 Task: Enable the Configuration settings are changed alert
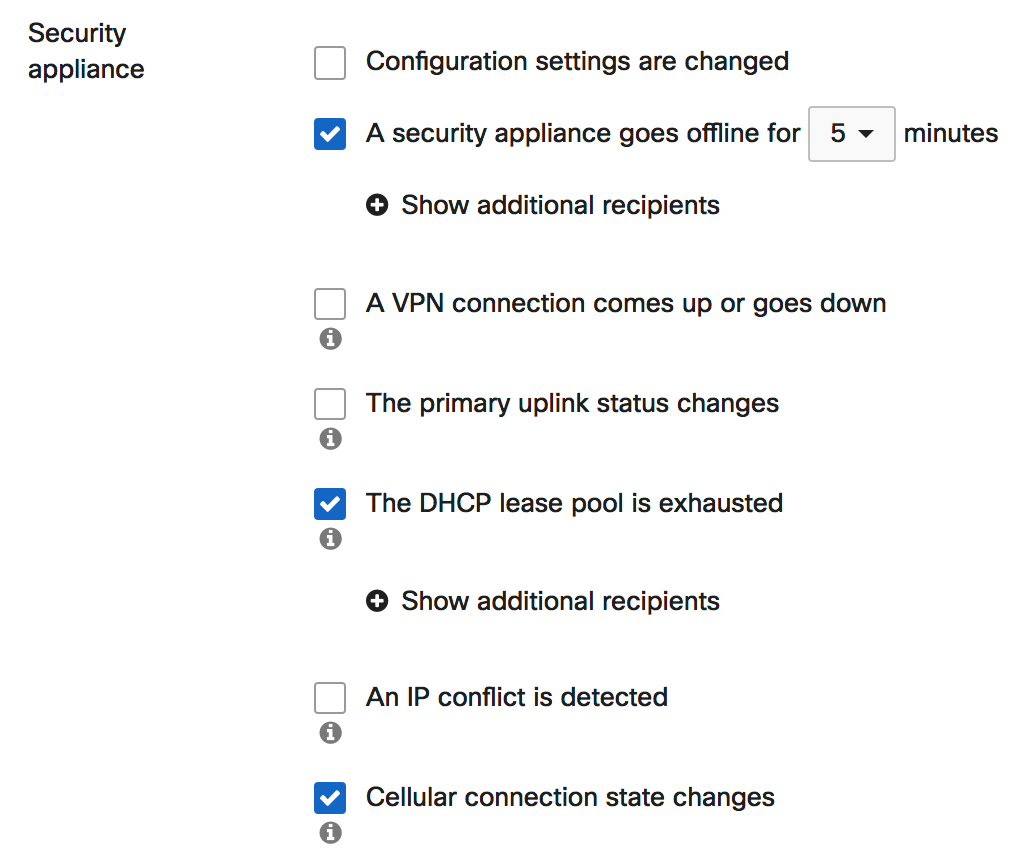click(x=330, y=62)
